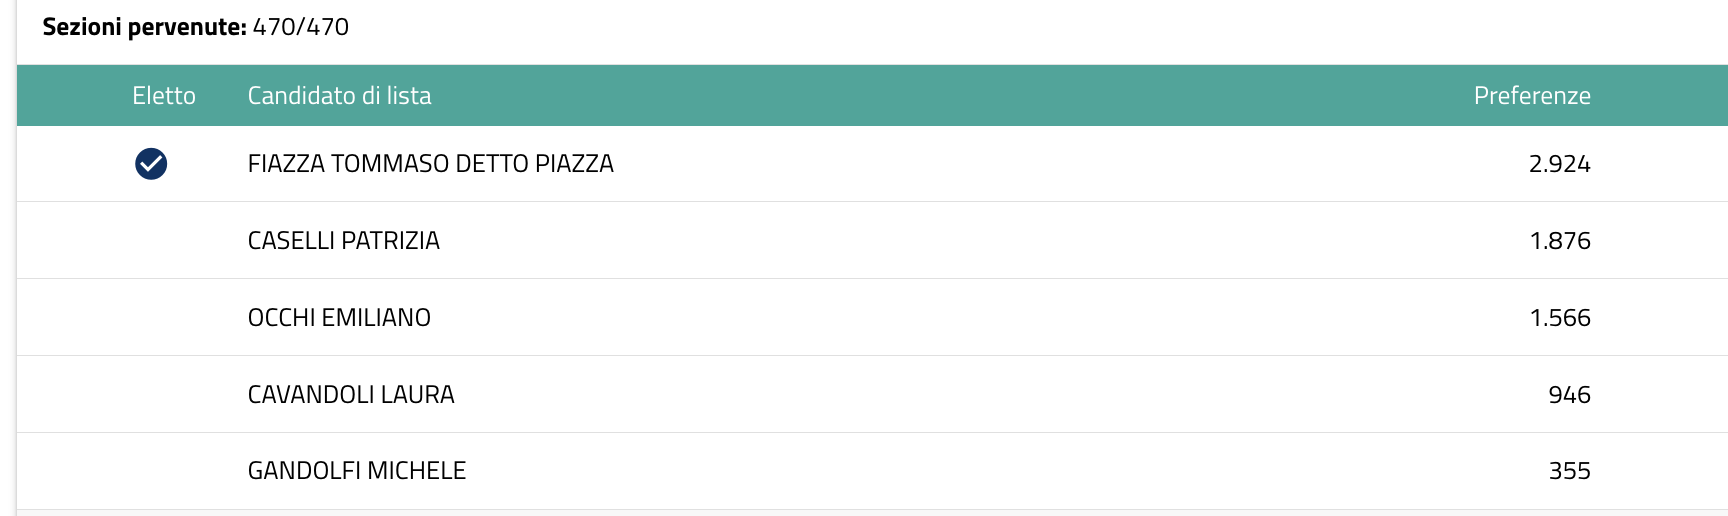1728x516 pixels.
Task: Click empty Eletto cell in Gandolfi Michele row
Action: [151, 471]
